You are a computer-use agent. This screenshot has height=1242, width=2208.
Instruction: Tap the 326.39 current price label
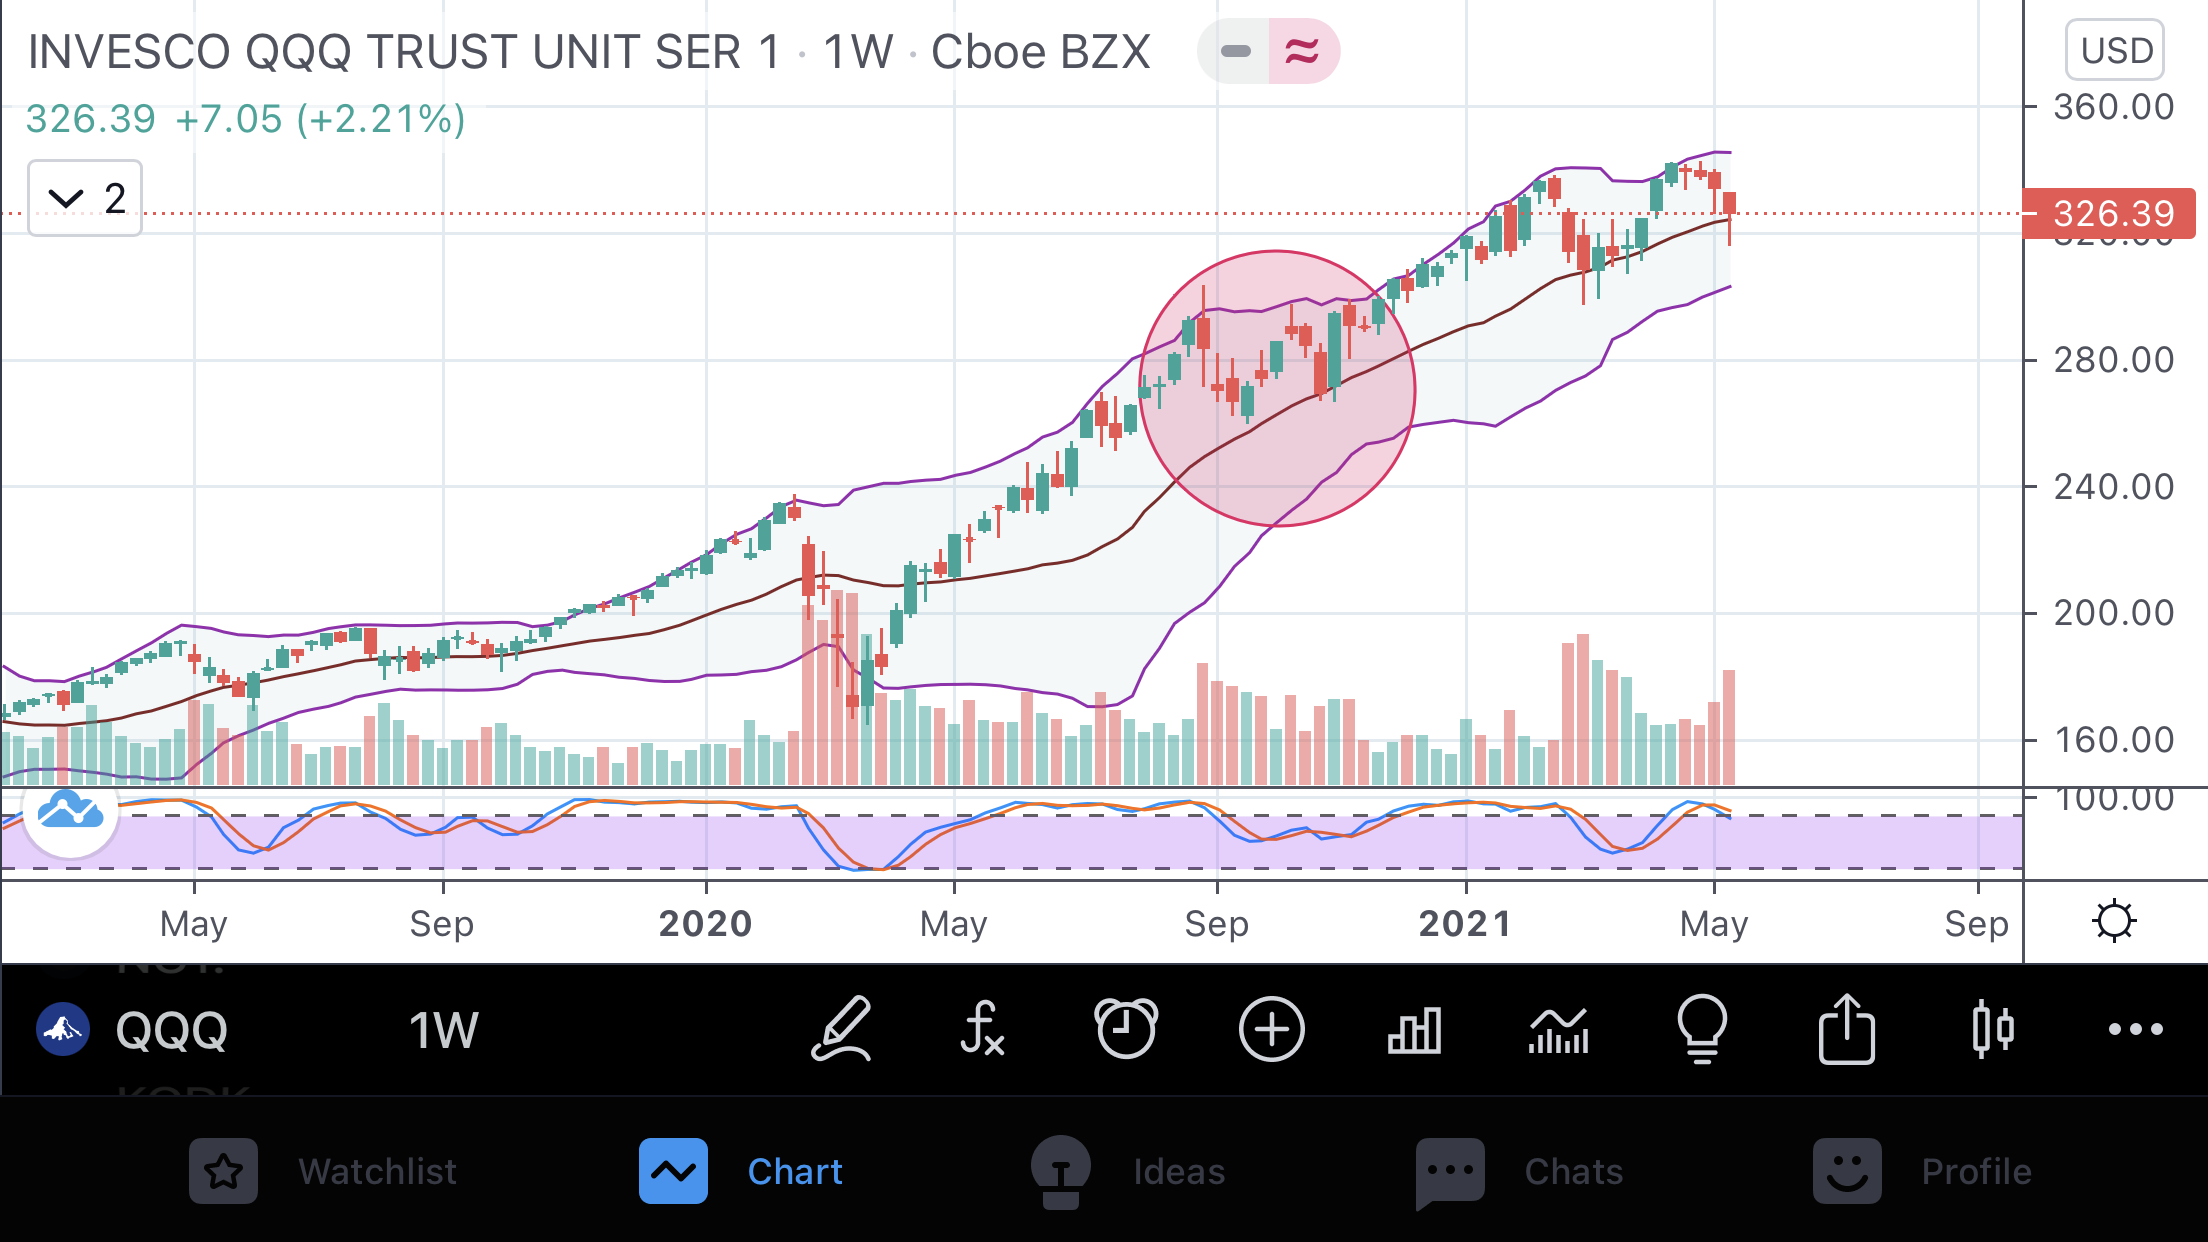(x=2108, y=213)
